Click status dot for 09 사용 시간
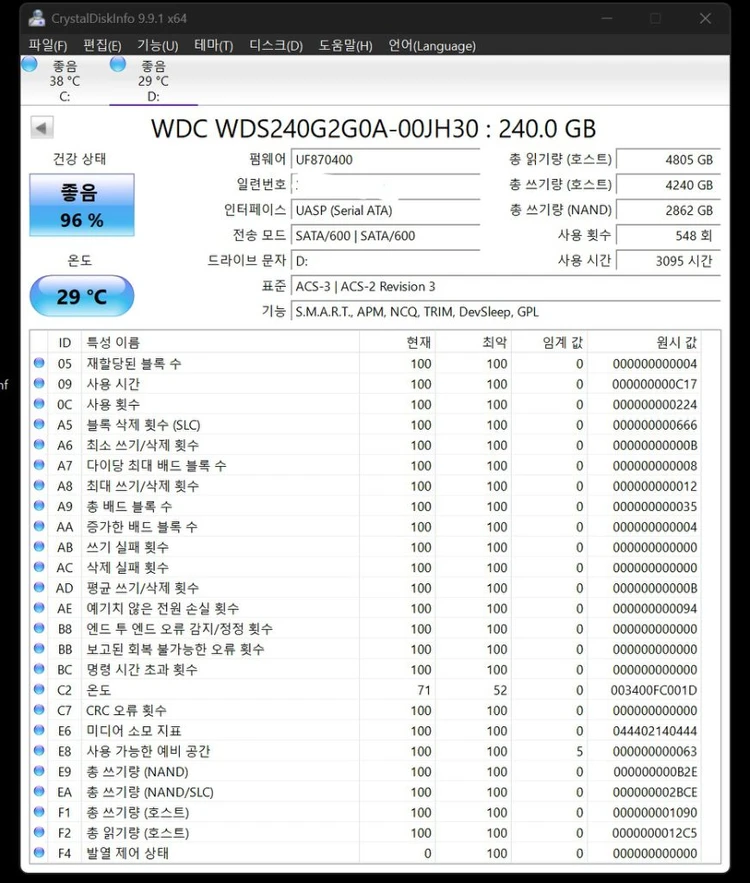This screenshot has width=750, height=883. coord(39,383)
